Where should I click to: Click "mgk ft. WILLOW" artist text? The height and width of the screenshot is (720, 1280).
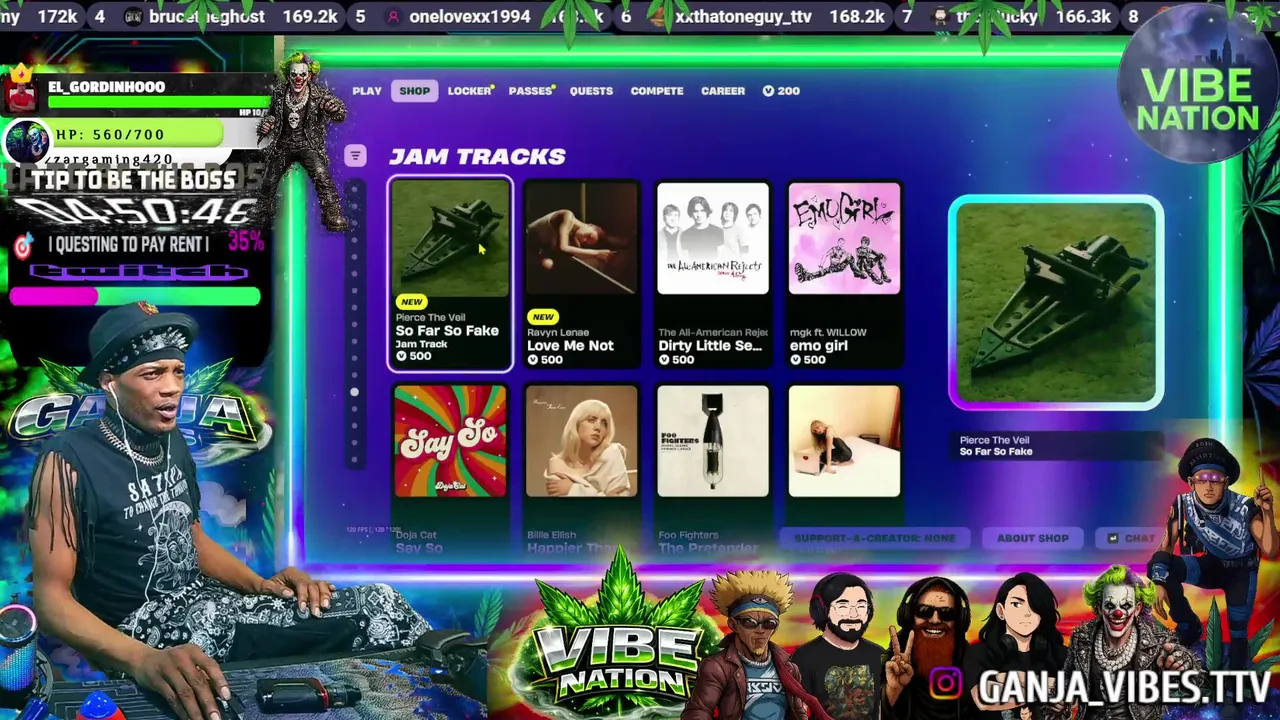tap(829, 332)
